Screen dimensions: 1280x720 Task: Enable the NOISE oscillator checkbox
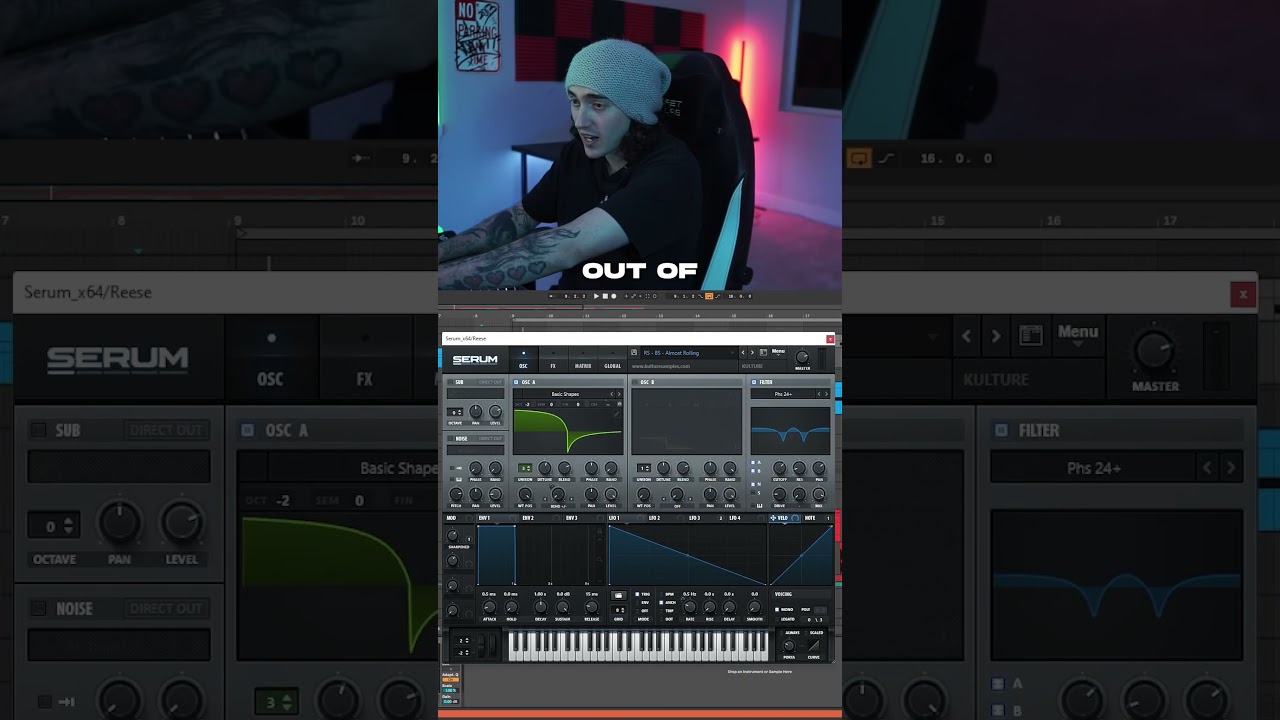(450, 438)
